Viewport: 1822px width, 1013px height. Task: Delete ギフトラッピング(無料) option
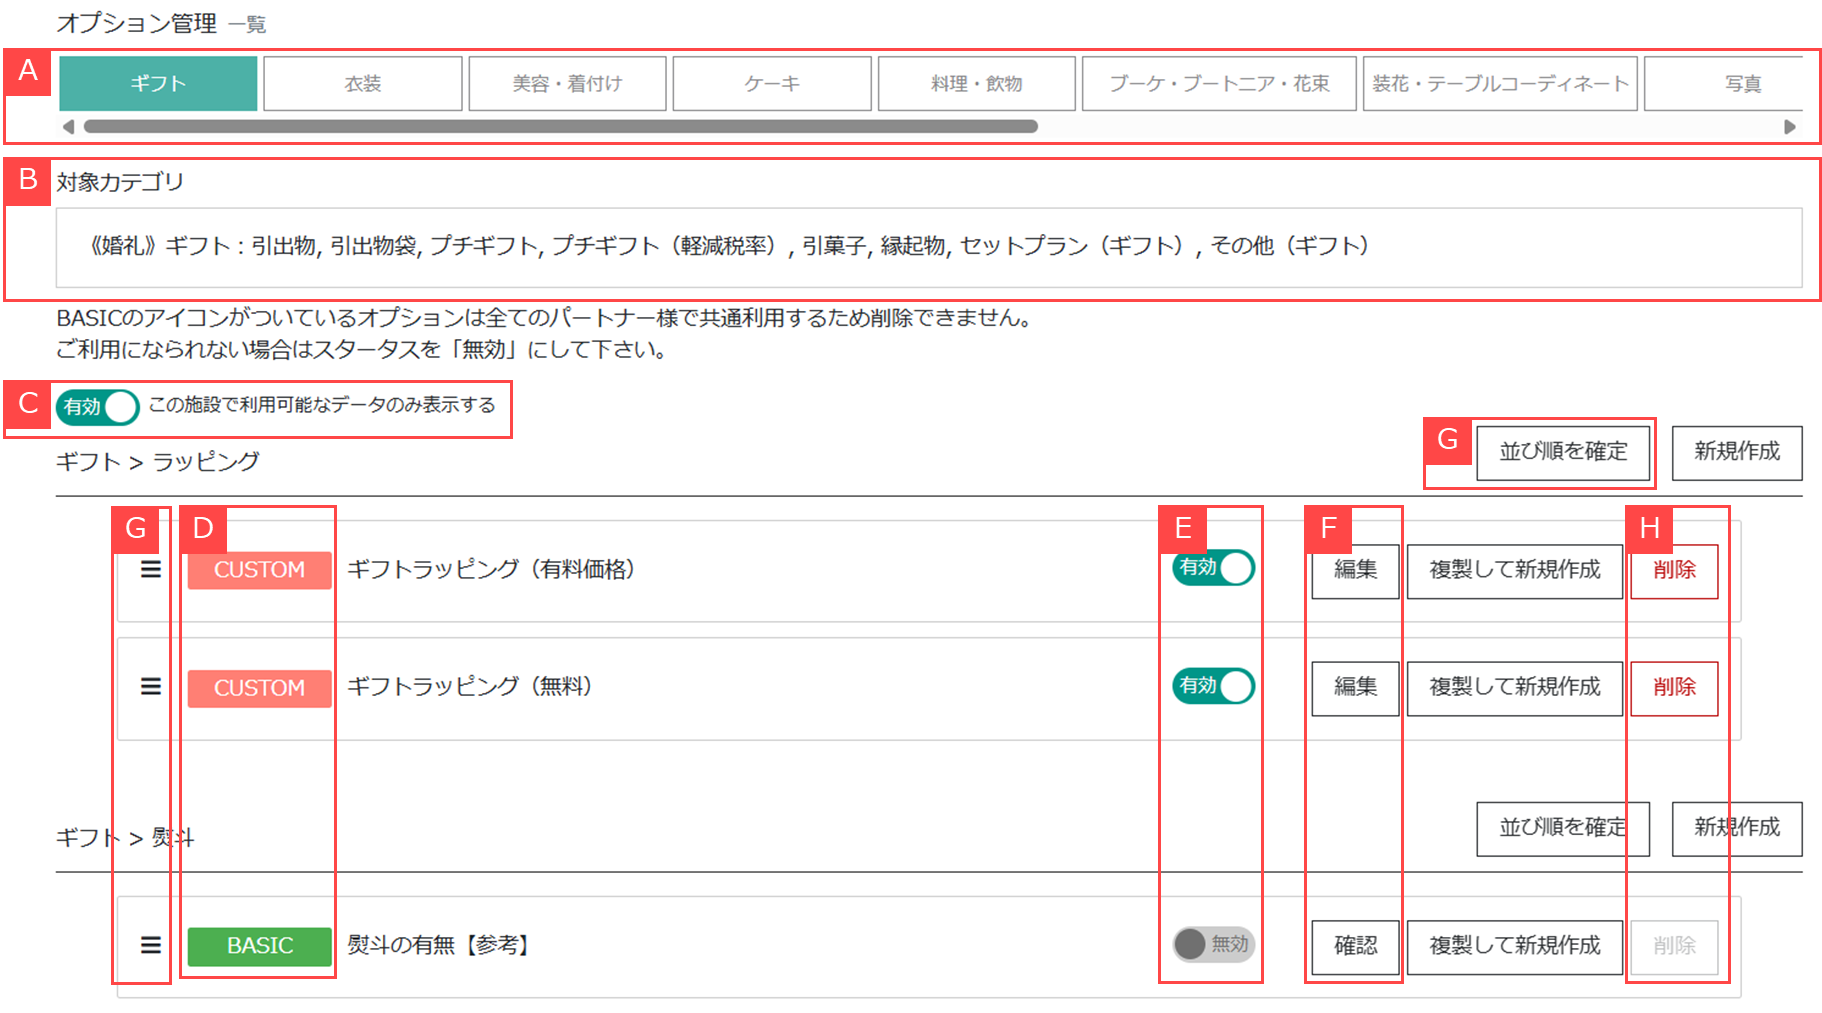pyautogui.click(x=1674, y=687)
